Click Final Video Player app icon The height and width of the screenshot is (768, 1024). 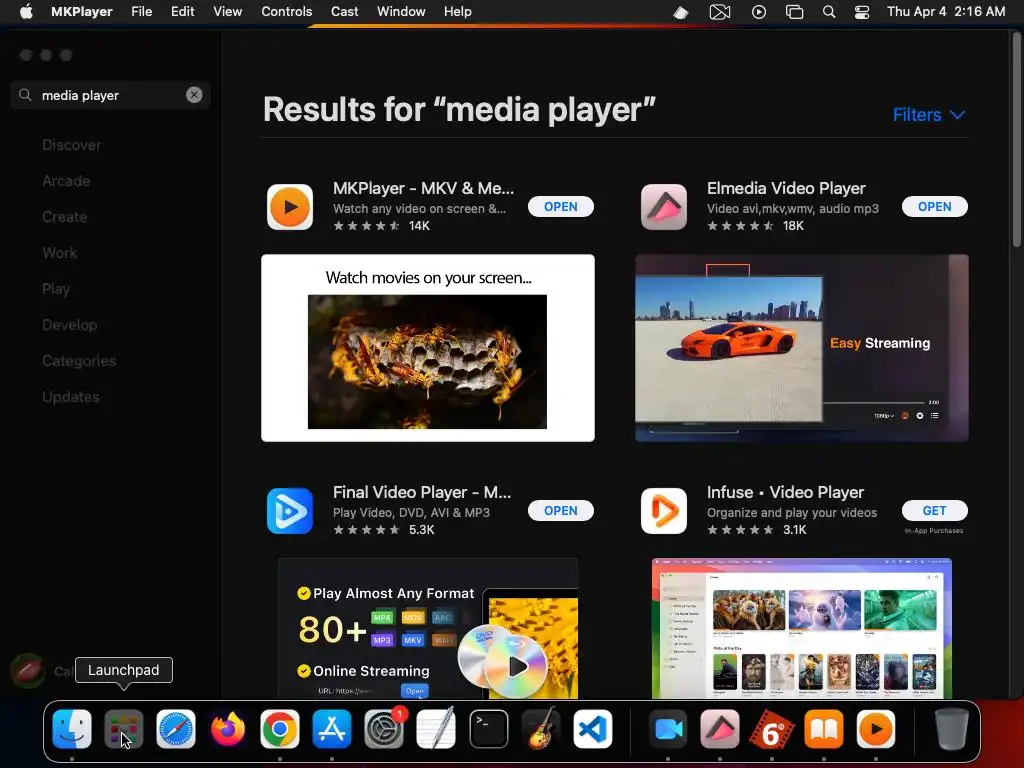[x=290, y=511]
